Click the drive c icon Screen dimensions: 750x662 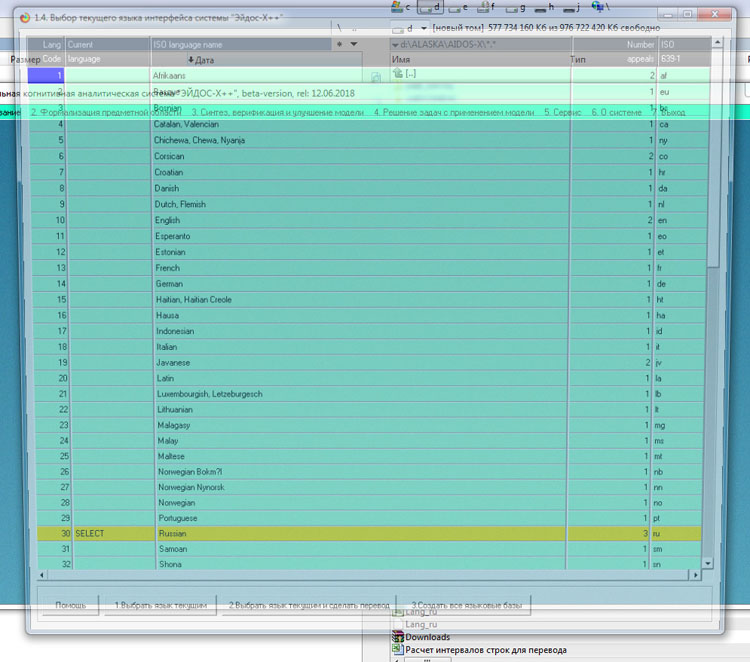pos(396,7)
